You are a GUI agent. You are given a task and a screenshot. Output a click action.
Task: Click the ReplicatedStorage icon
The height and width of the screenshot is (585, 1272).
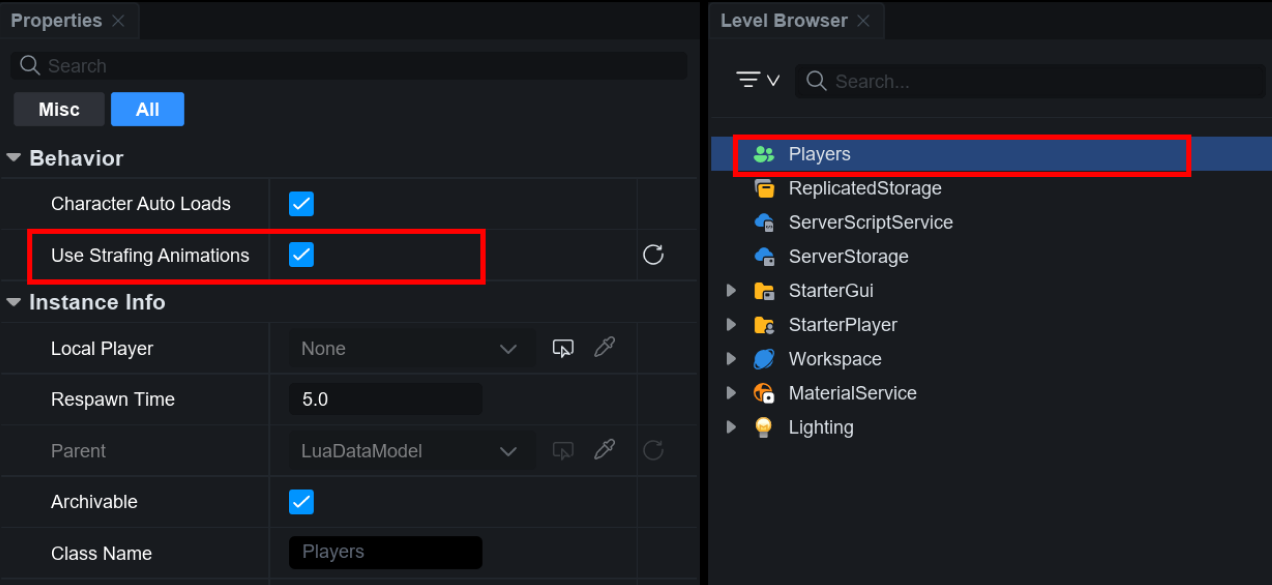[x=764, y=188]
